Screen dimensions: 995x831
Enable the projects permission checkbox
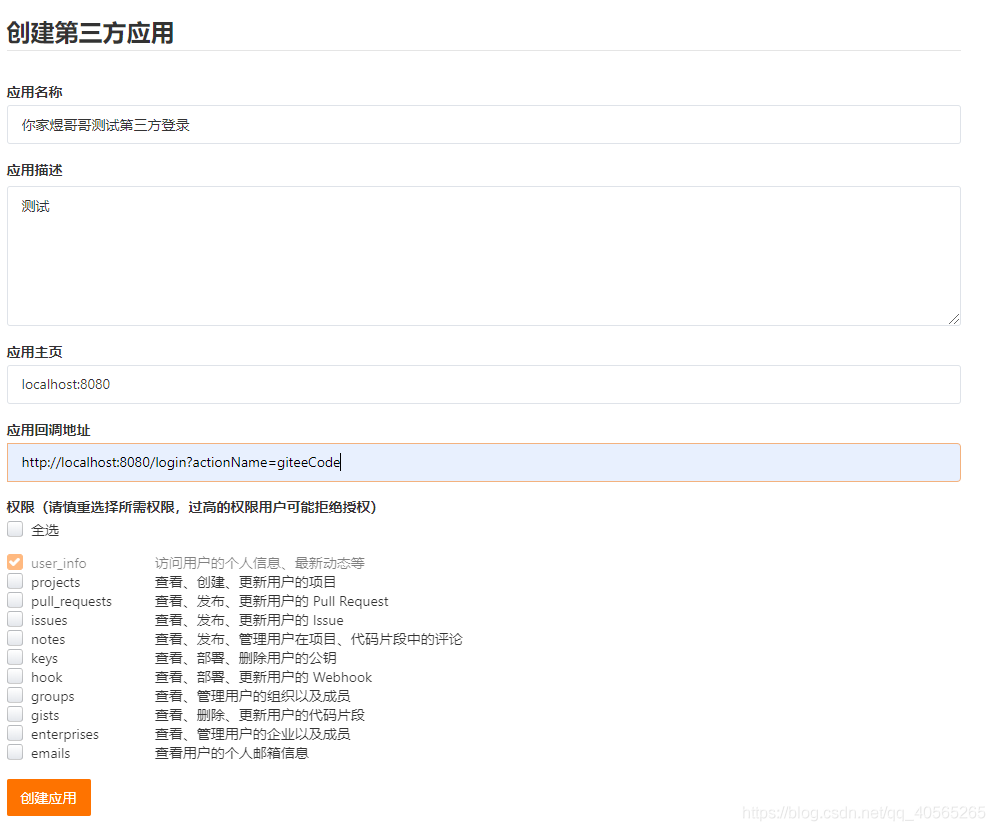tap(15, 581)
